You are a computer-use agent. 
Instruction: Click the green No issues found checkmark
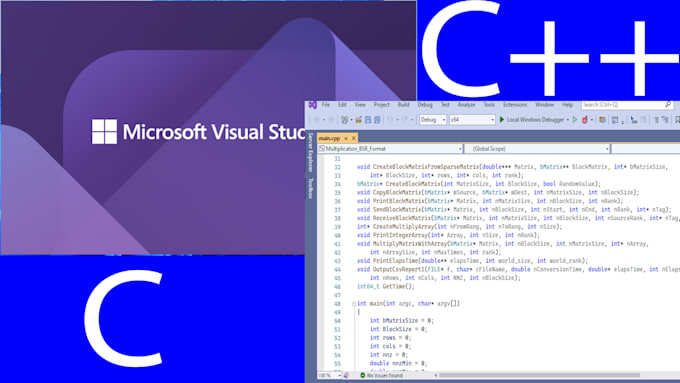point(363,375)
